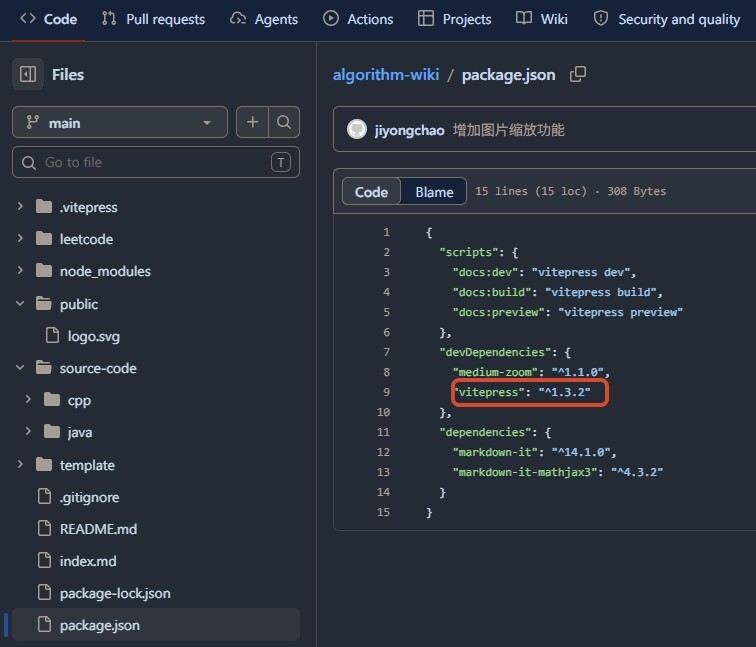The image size is (756, 647).
Task: Open file search magnifier button
Action: point(284,122)
